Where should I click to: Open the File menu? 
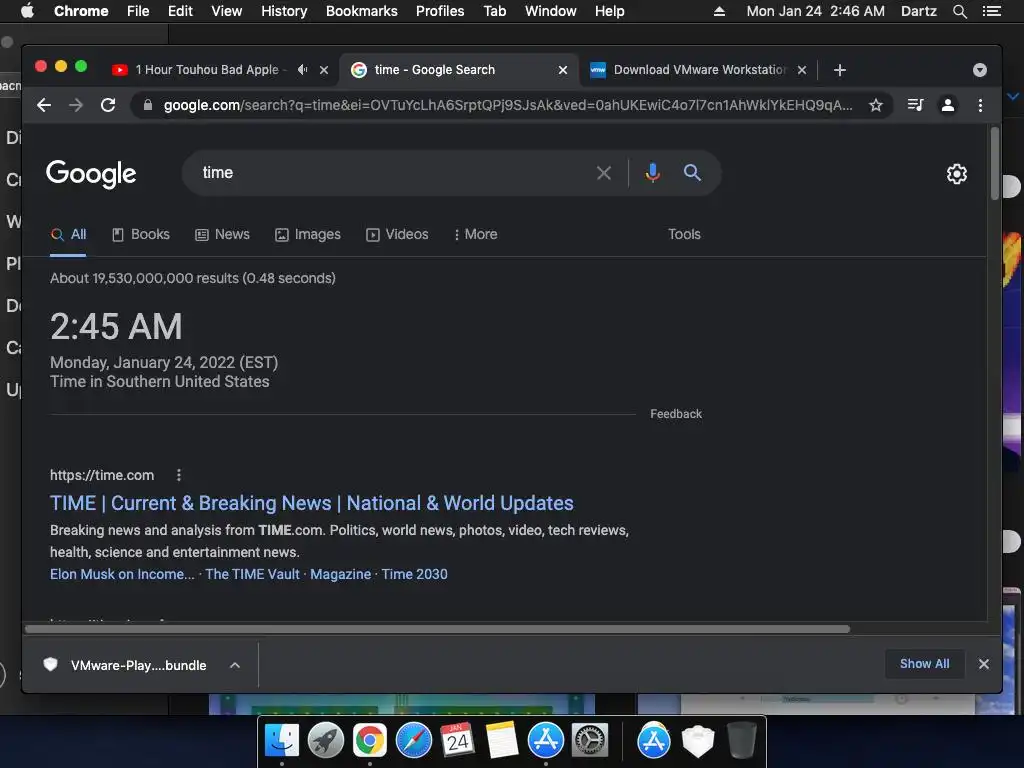tap(138, 11)
